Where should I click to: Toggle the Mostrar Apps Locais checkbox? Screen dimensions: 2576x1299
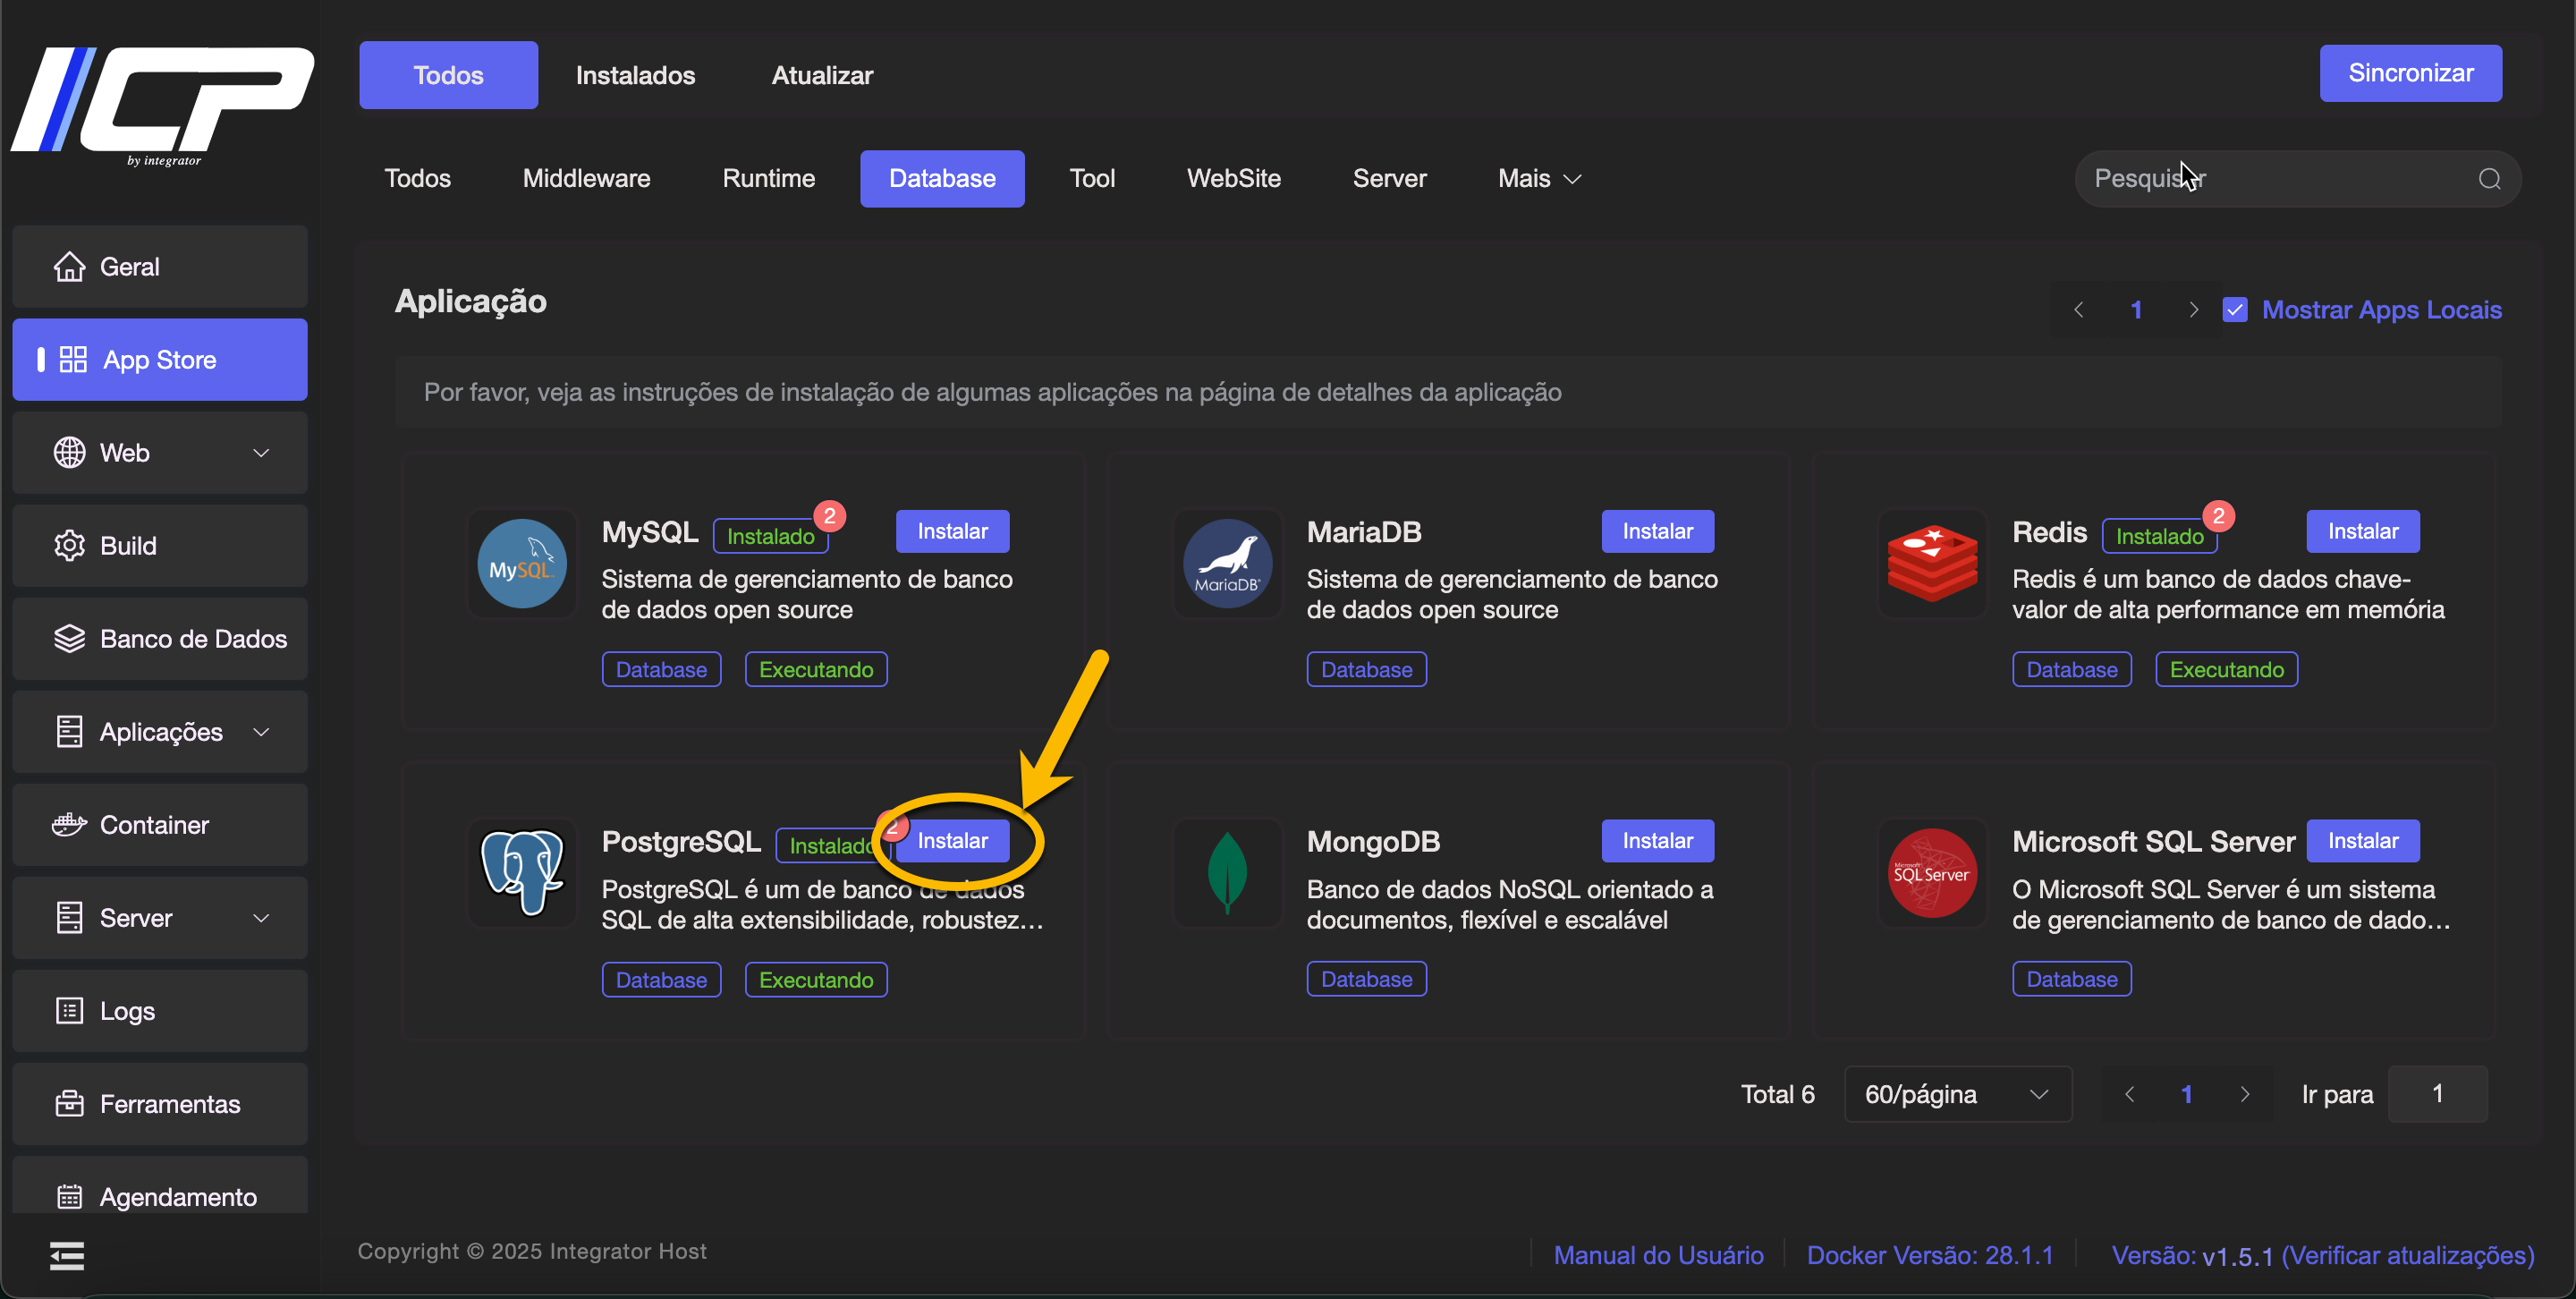pyautogui.click(x=2234, y=310)
